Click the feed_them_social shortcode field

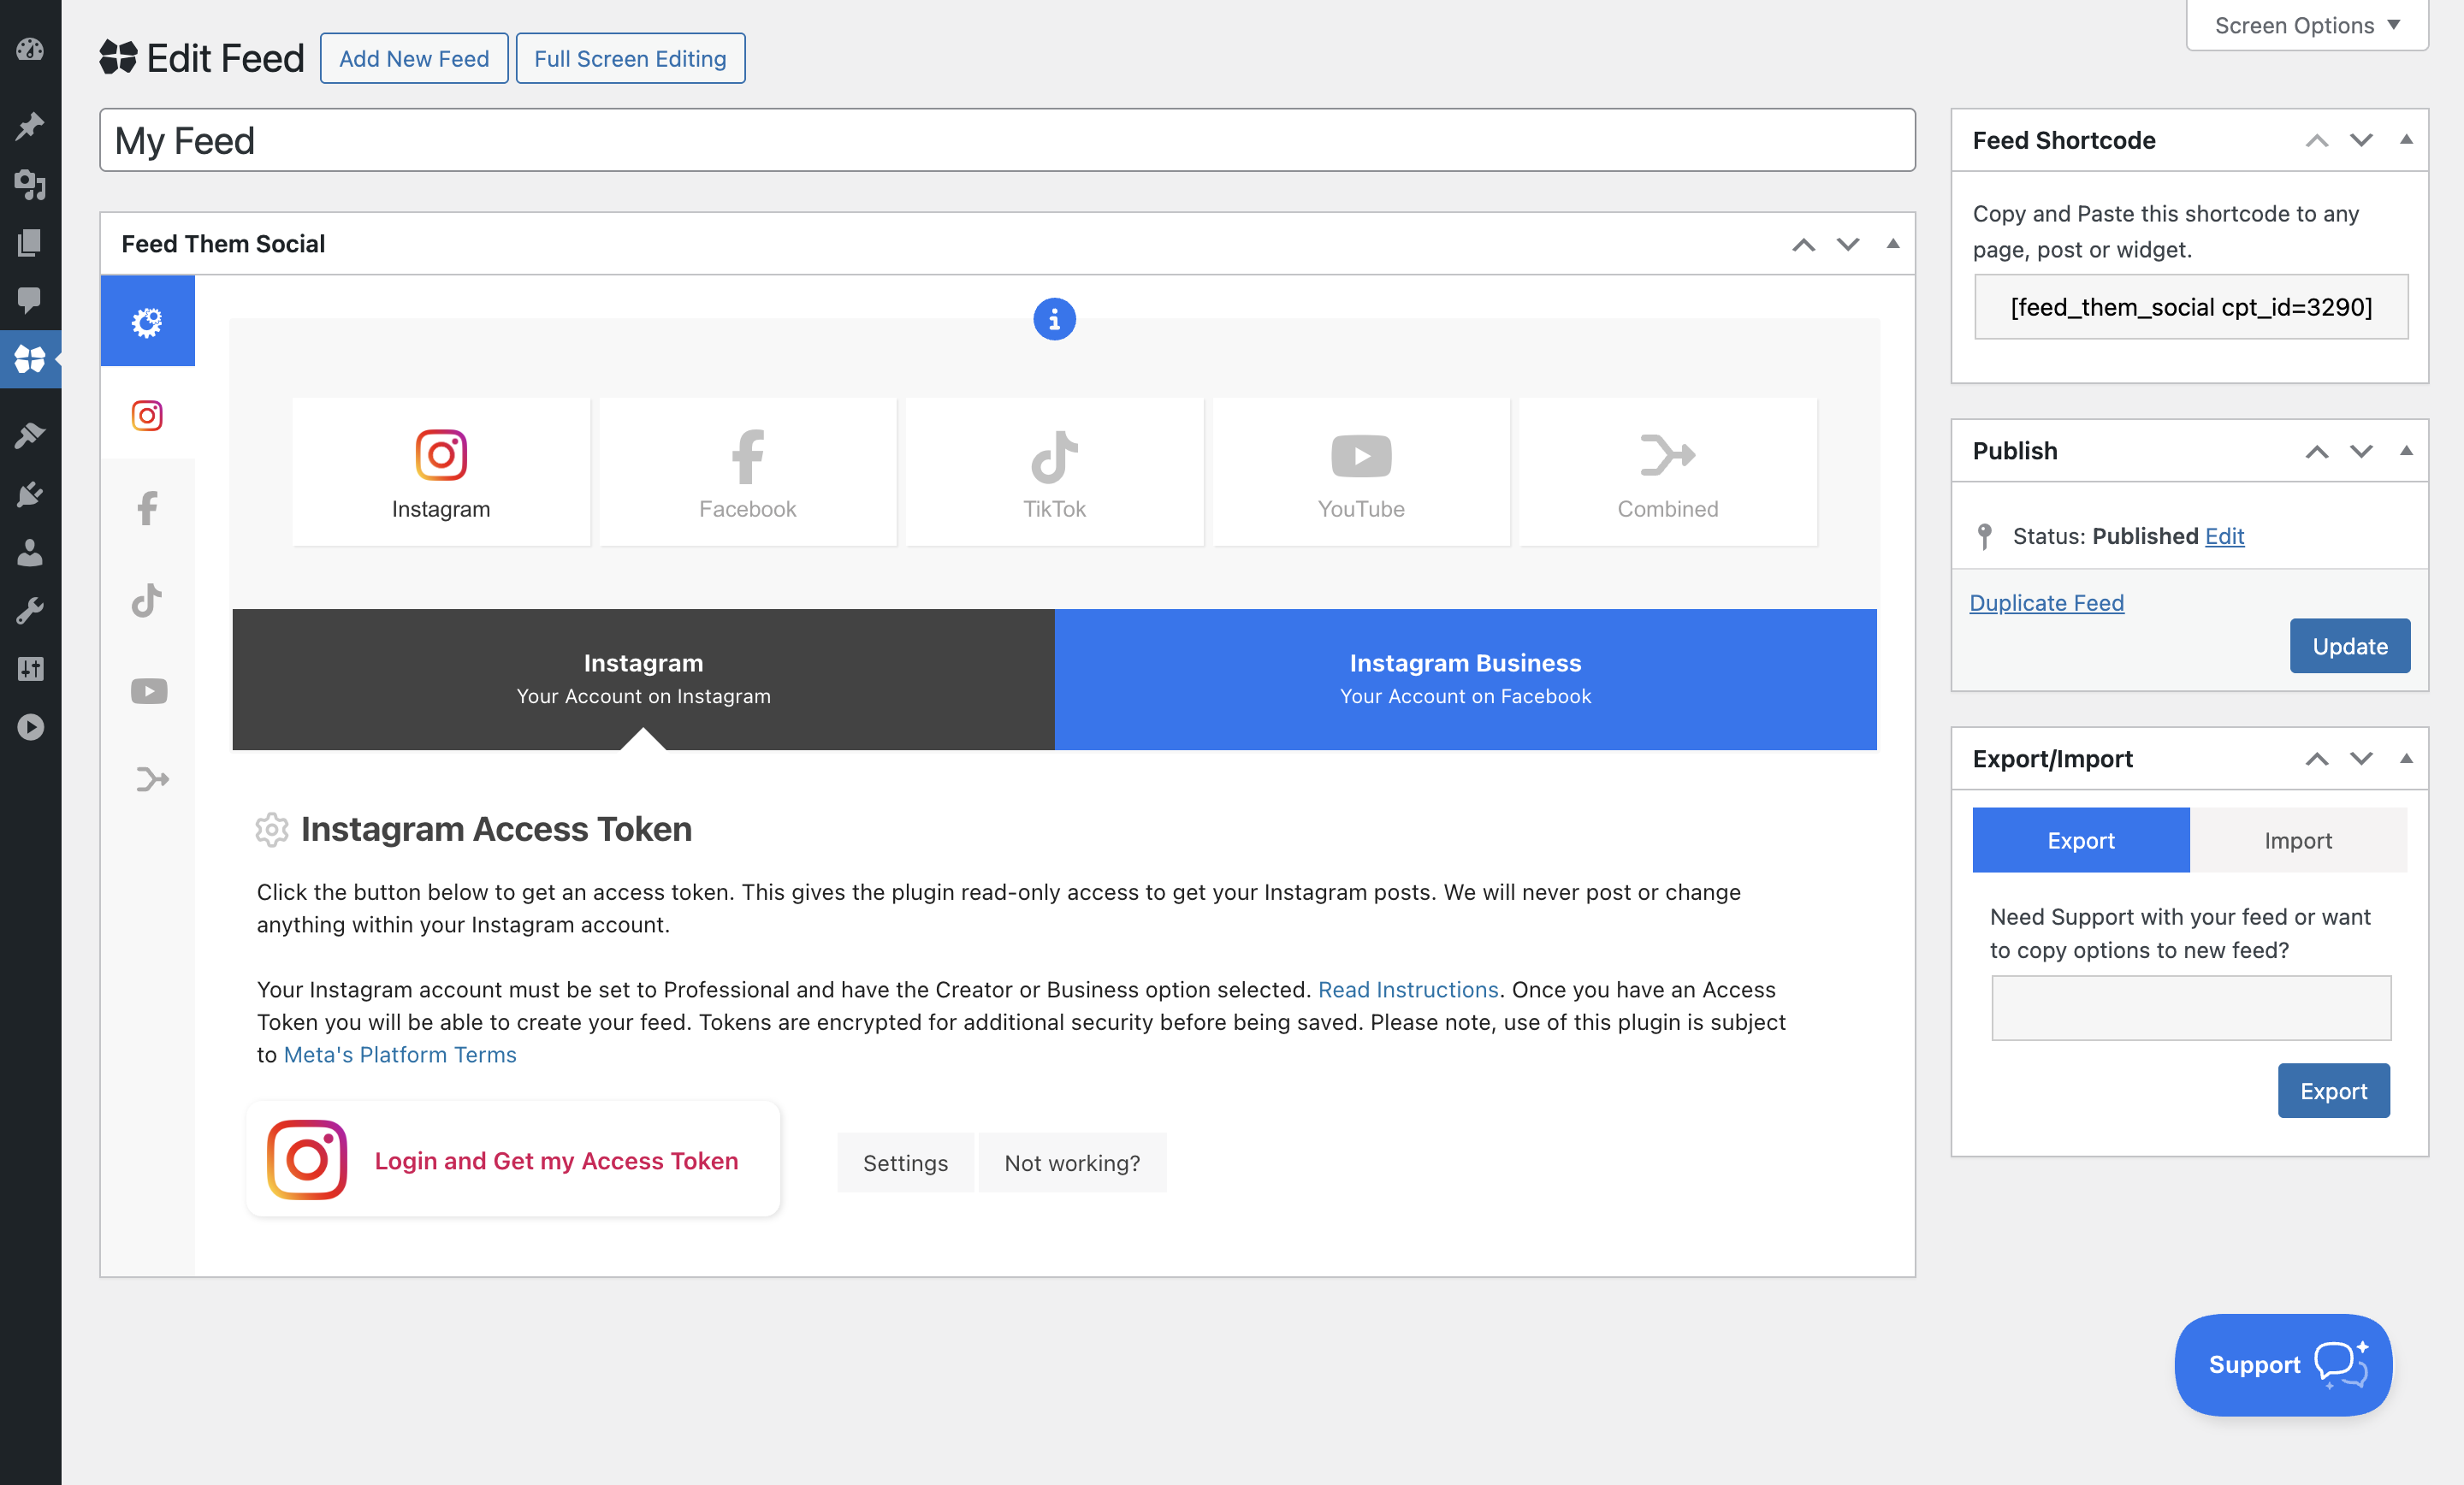click(2191, 307)
